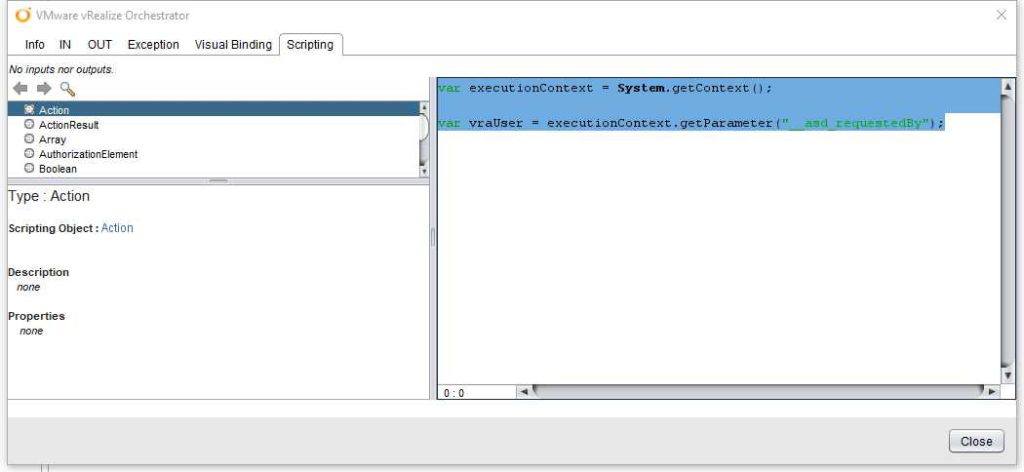Click the cursor position indicator 0 : 0

[x=454, y=393]
